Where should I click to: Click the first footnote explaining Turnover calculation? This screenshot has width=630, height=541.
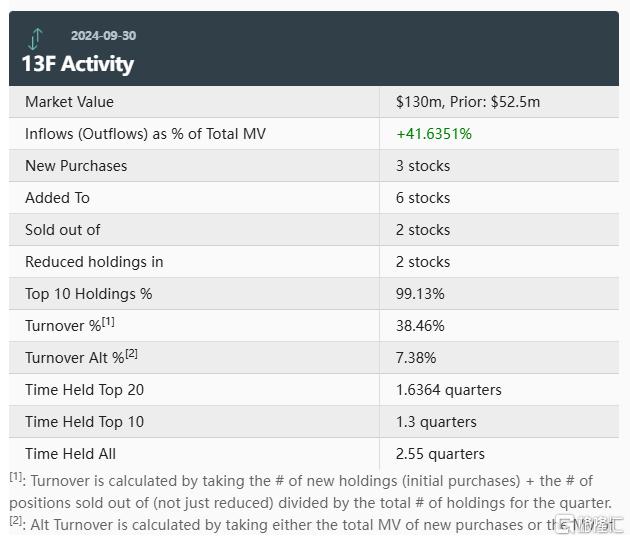point(310,491)
